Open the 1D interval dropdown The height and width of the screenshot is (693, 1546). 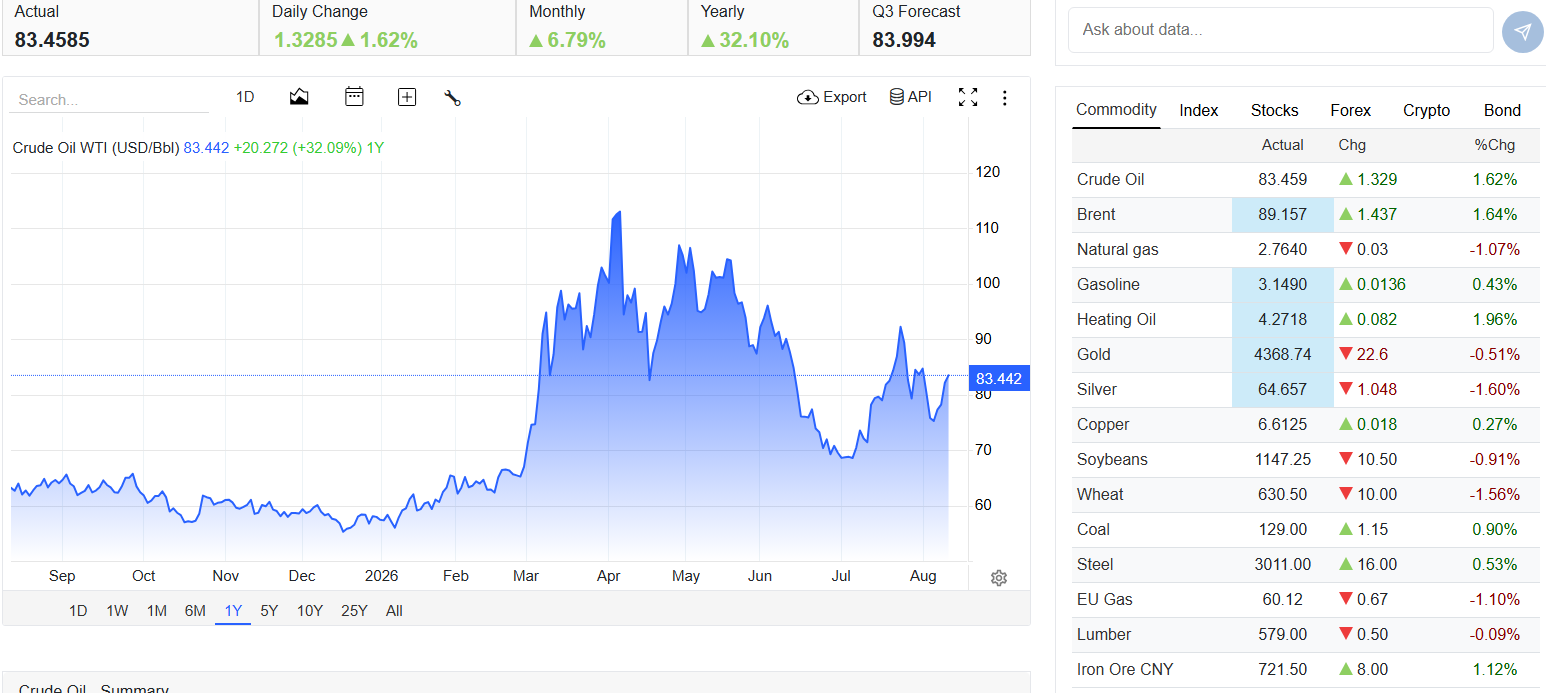click(x=245, y=97)
